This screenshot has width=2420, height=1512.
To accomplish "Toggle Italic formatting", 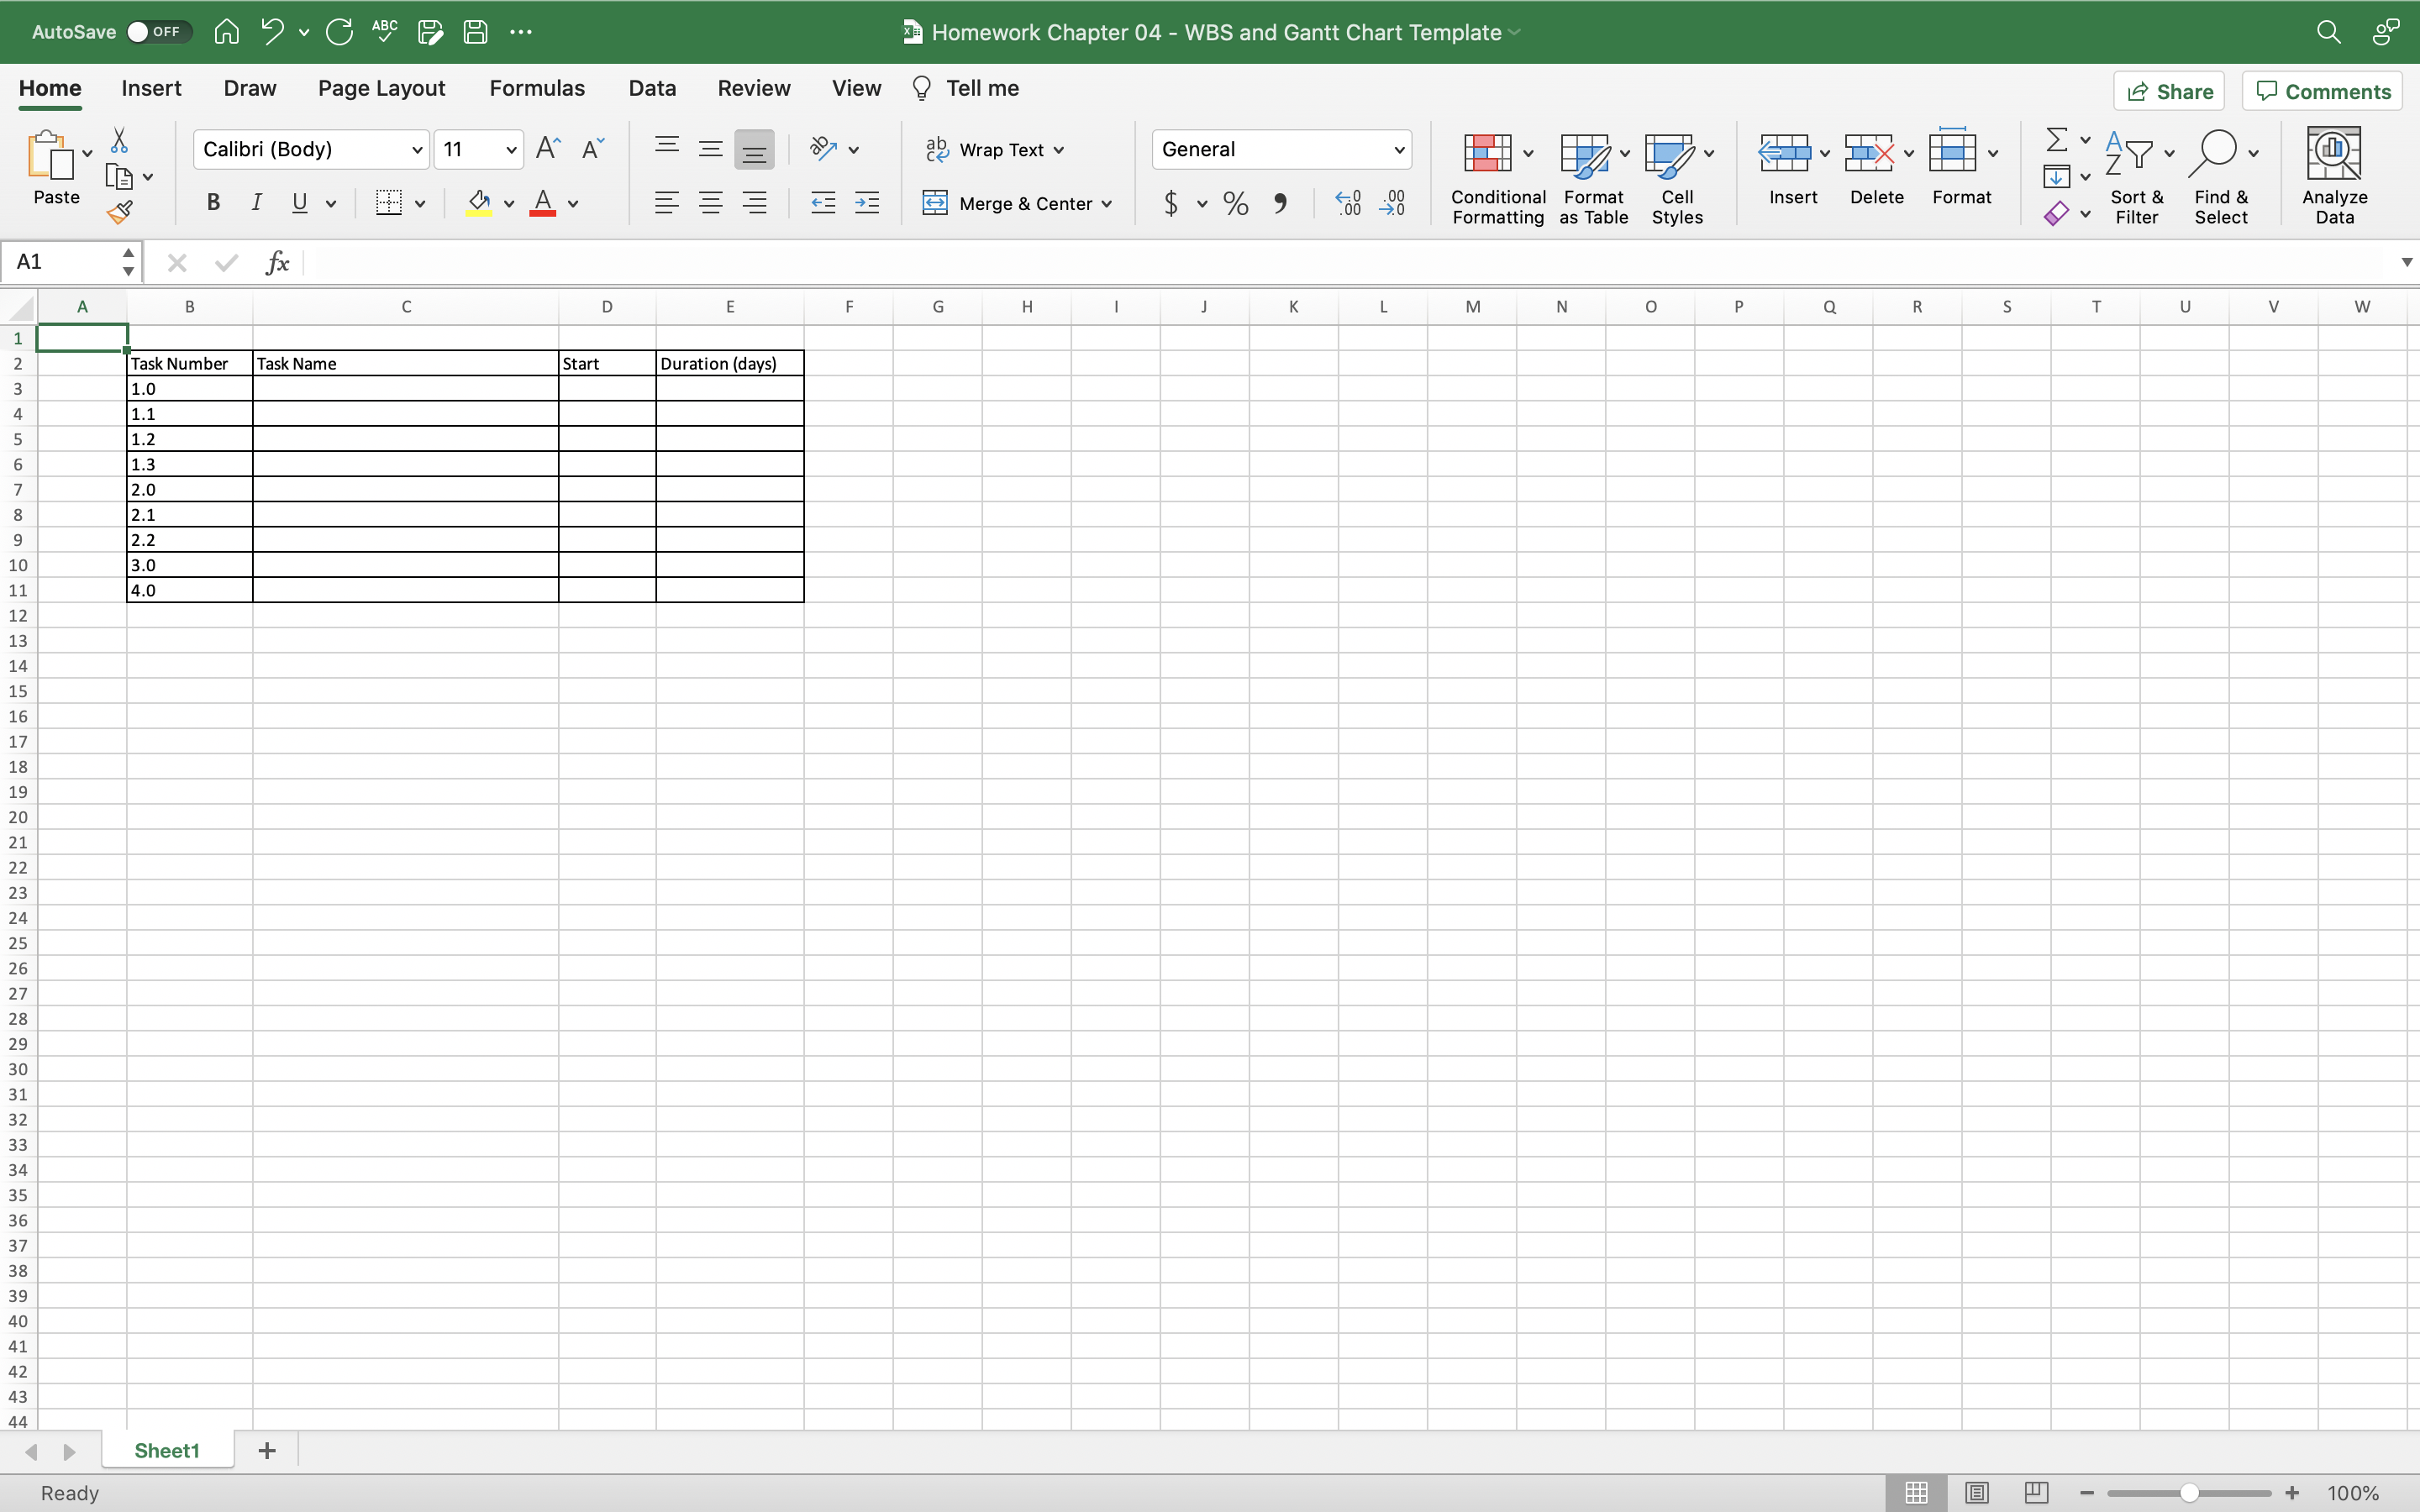I will (x=256, y=203).
